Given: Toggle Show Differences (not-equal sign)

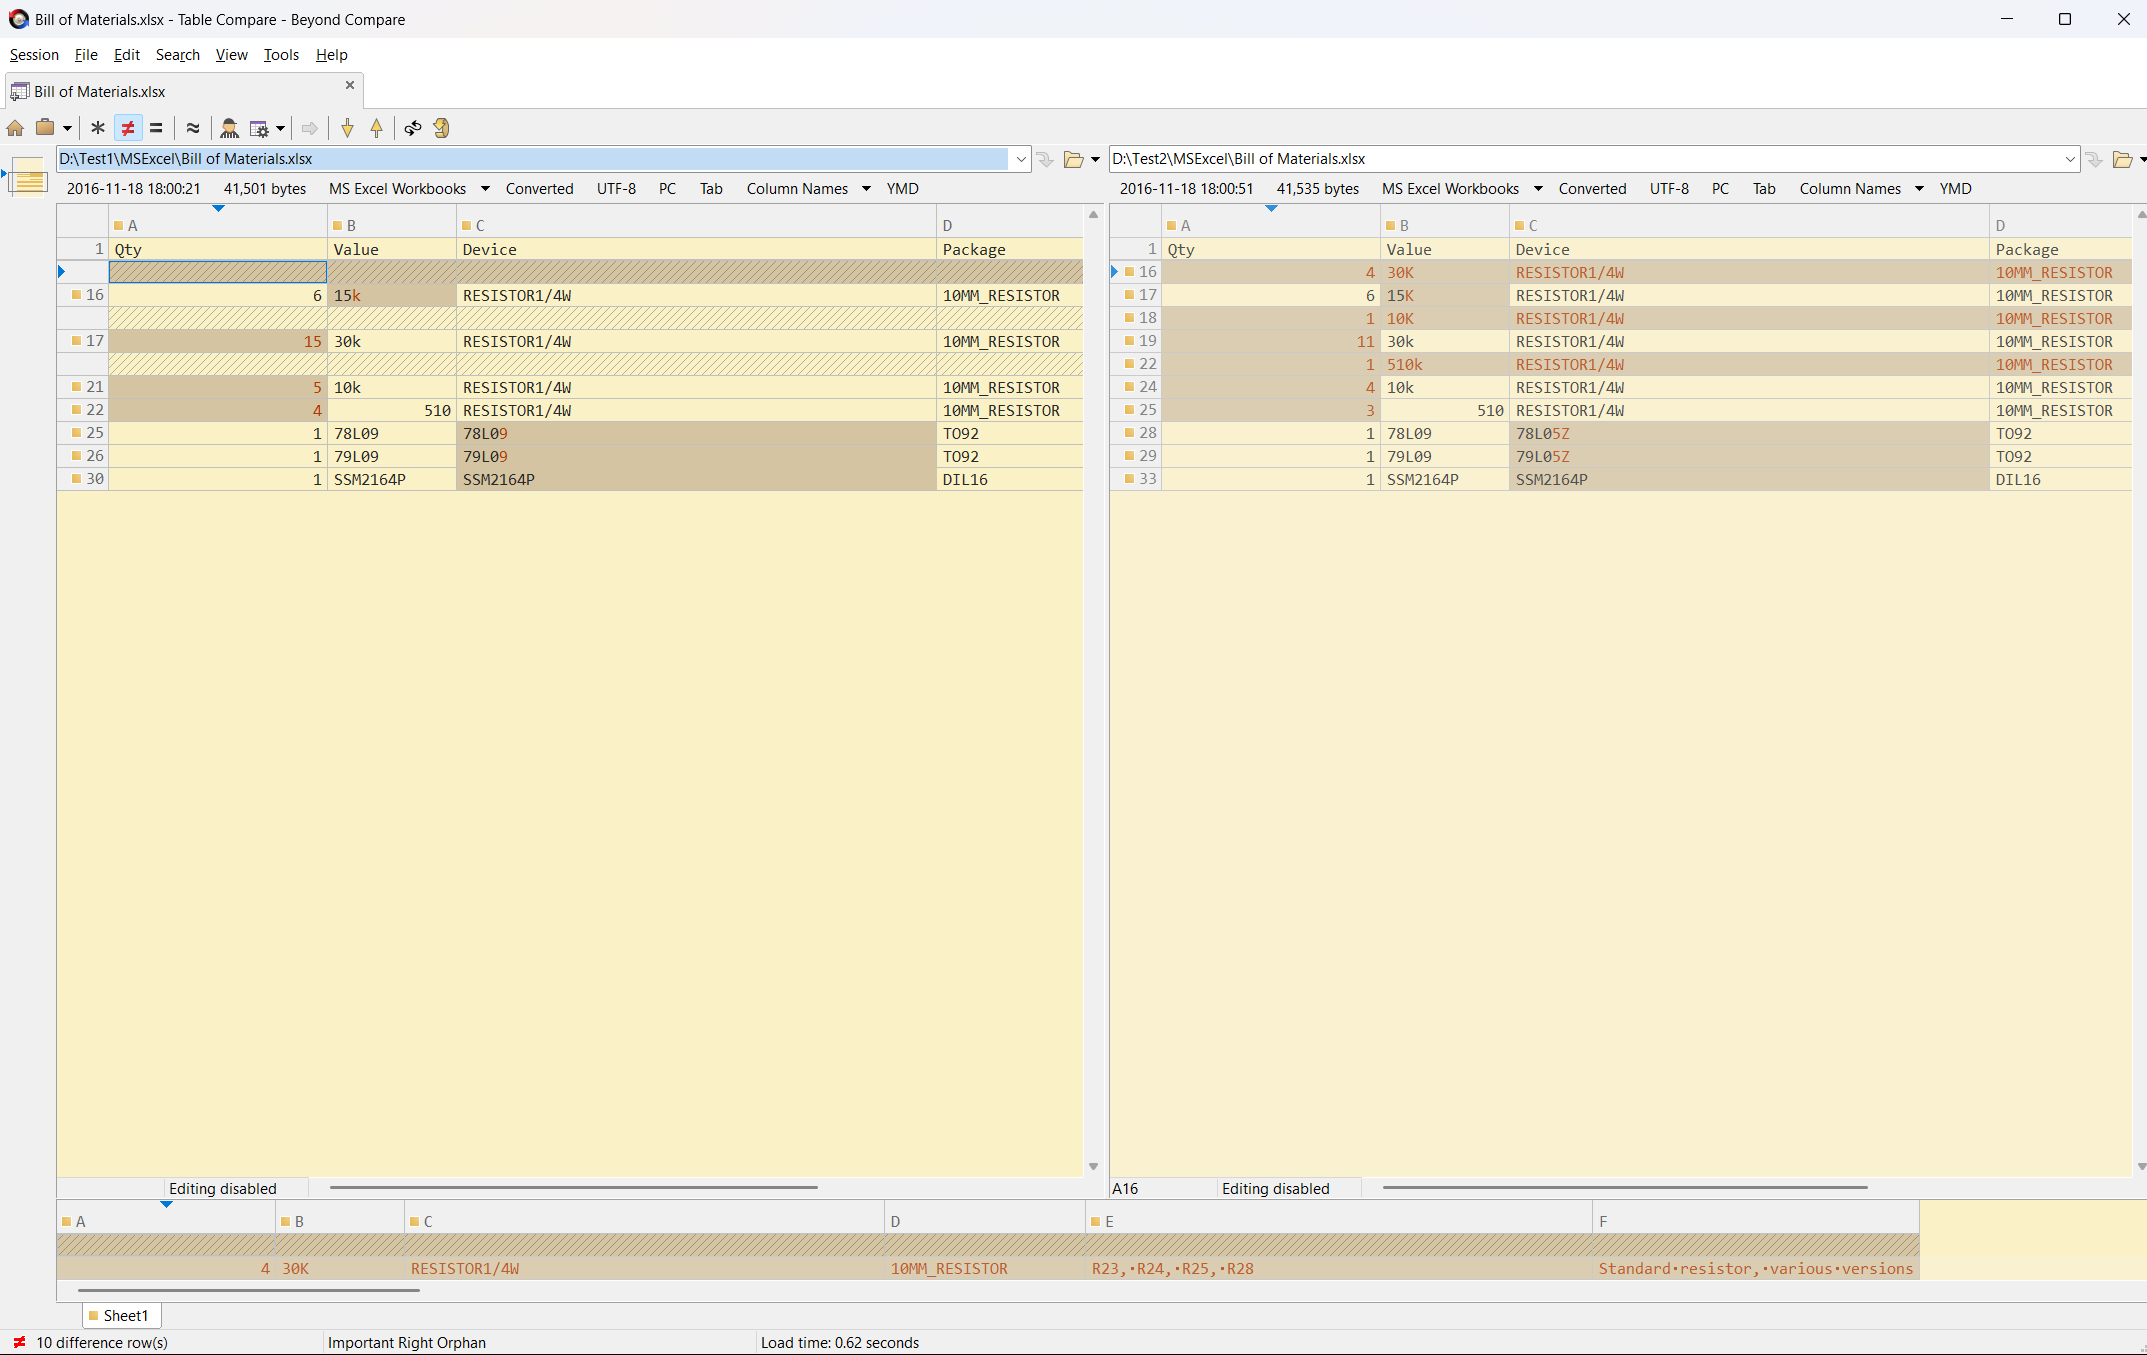Looking at the screenshot, I should [x=128, y=128].
